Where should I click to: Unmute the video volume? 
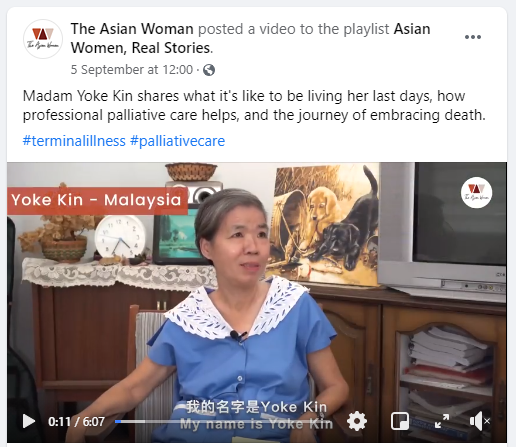click(x=479, y=421)
